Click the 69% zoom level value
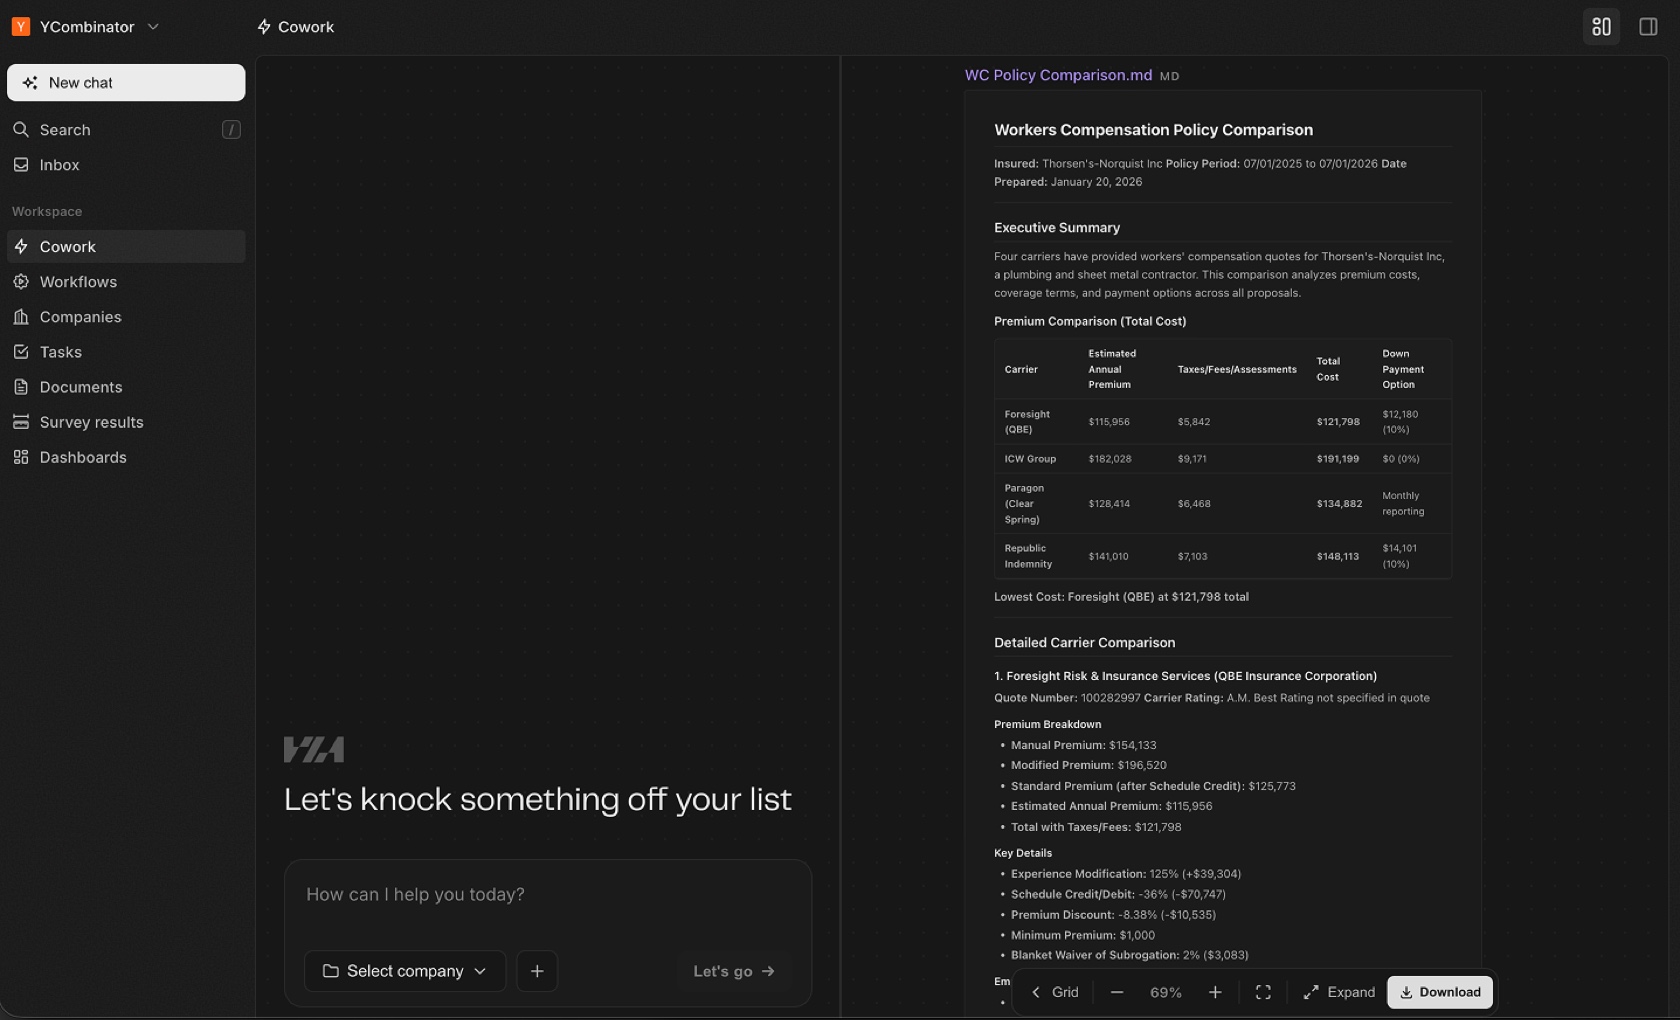 click(1166, 992)
